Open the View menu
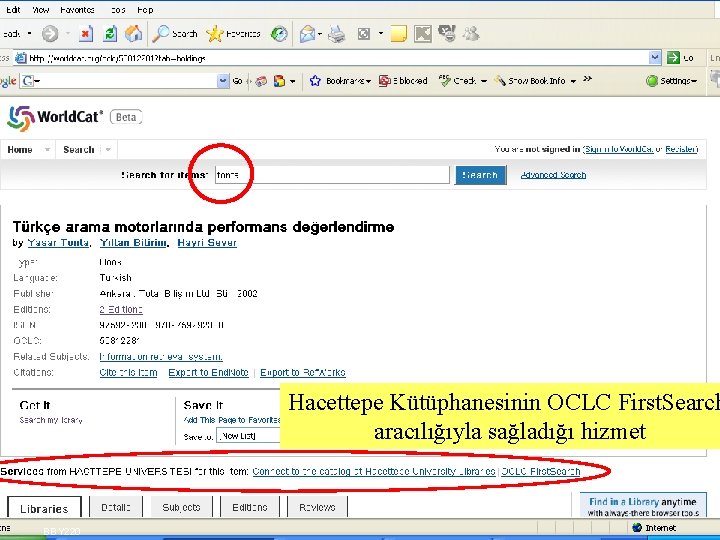 [40, 10]
